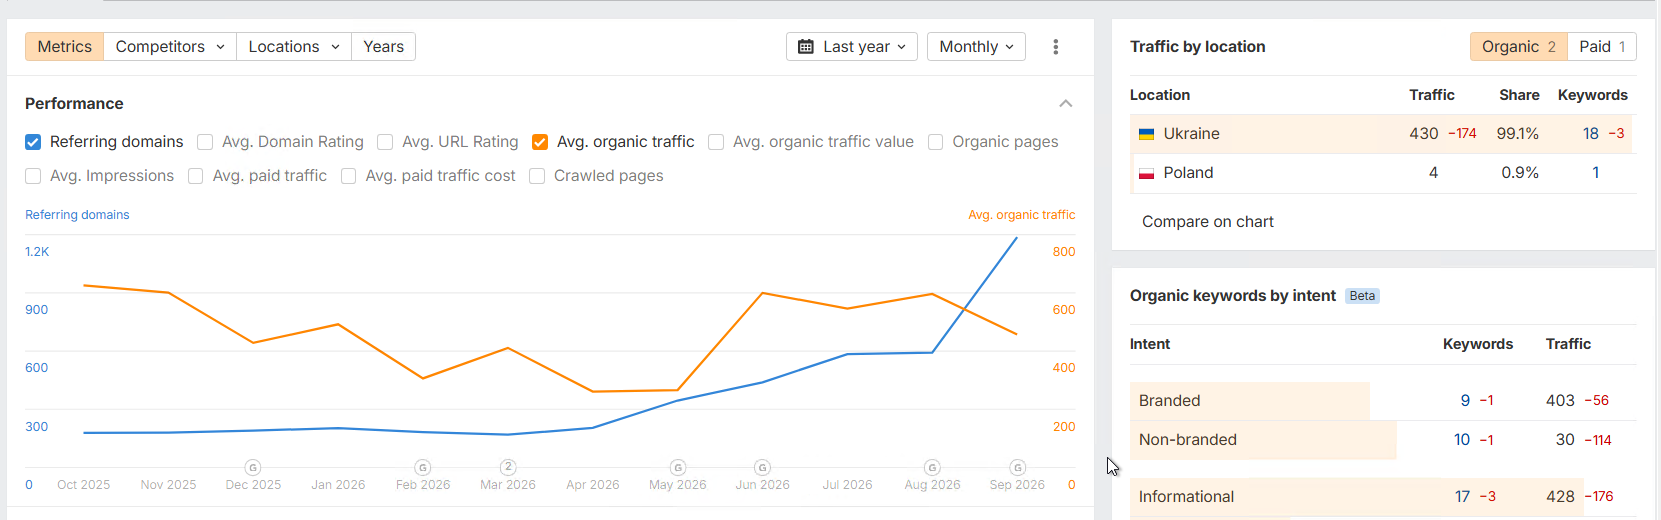Click the Google update marker at Dec 2025
The image size is (1661, 520).
(x=253, y=467)
